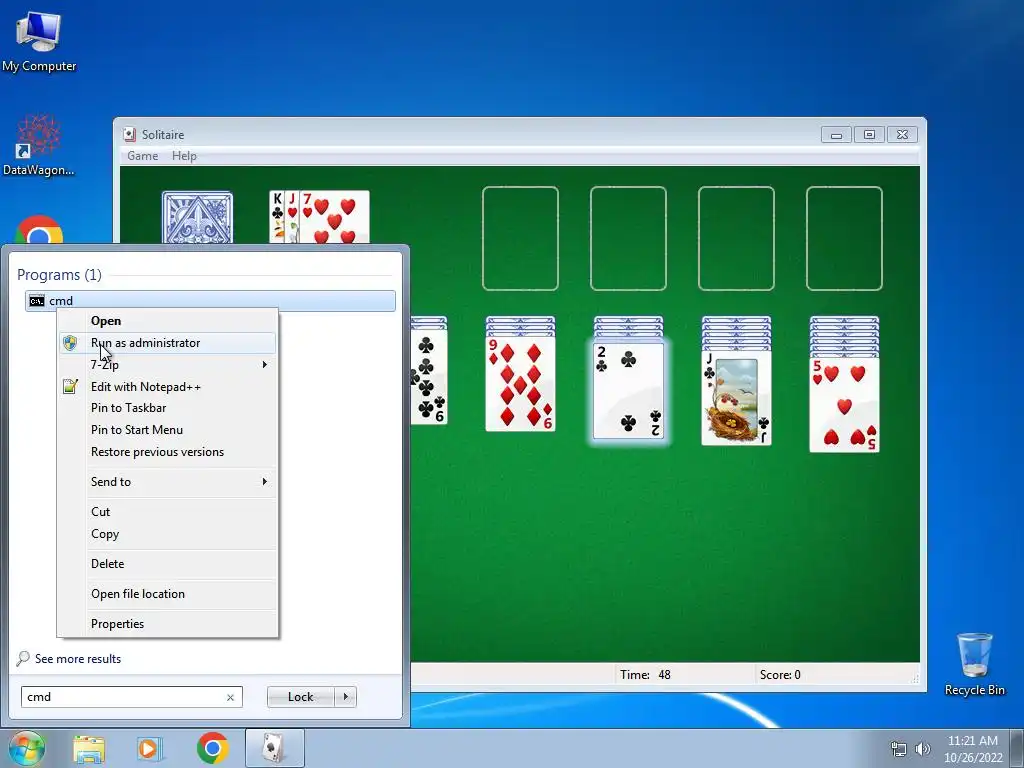Click the cmd search input field
This screenshot has height=768, width=1024.
tap(131, 697)
